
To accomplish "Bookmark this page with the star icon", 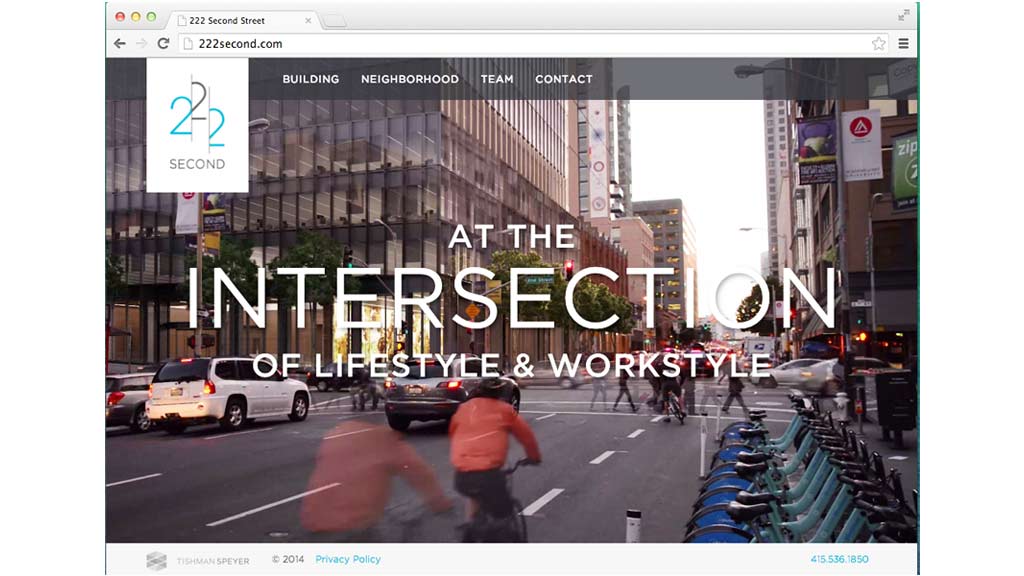I will coord(878,44).
